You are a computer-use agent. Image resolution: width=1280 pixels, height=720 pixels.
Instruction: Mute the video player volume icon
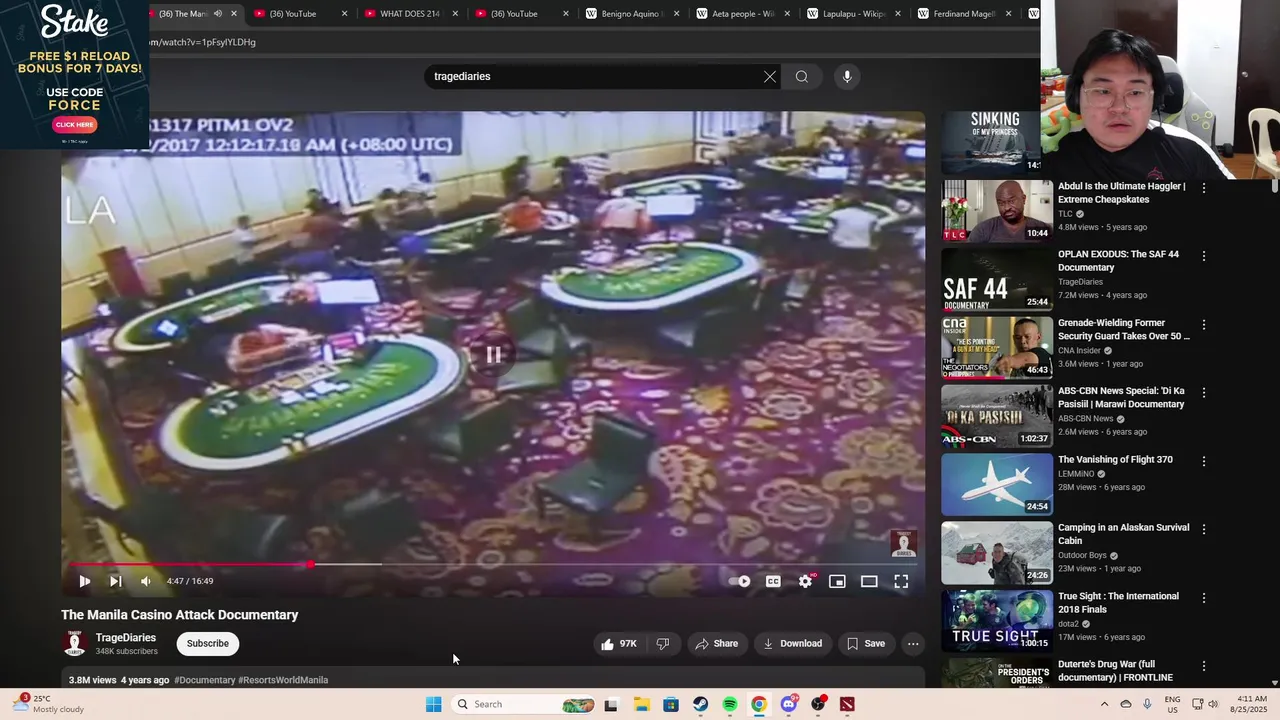coord(146,581)
